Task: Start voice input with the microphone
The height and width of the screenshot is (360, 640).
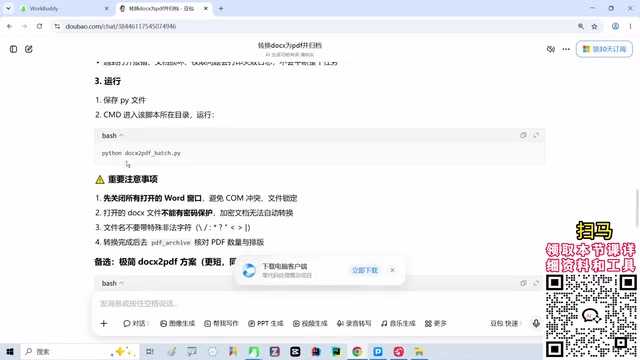Action: [x=536, y=324]
